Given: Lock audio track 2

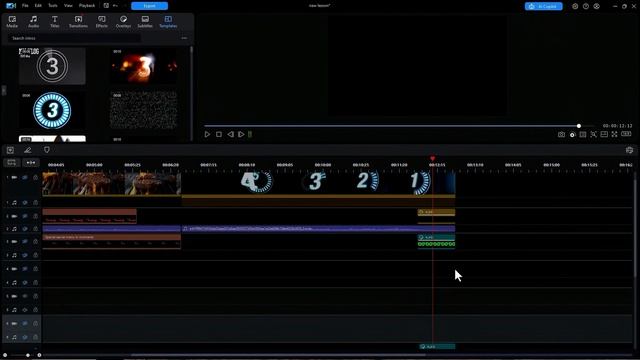Looking at the screenshot, I should (x=36, y=229).
